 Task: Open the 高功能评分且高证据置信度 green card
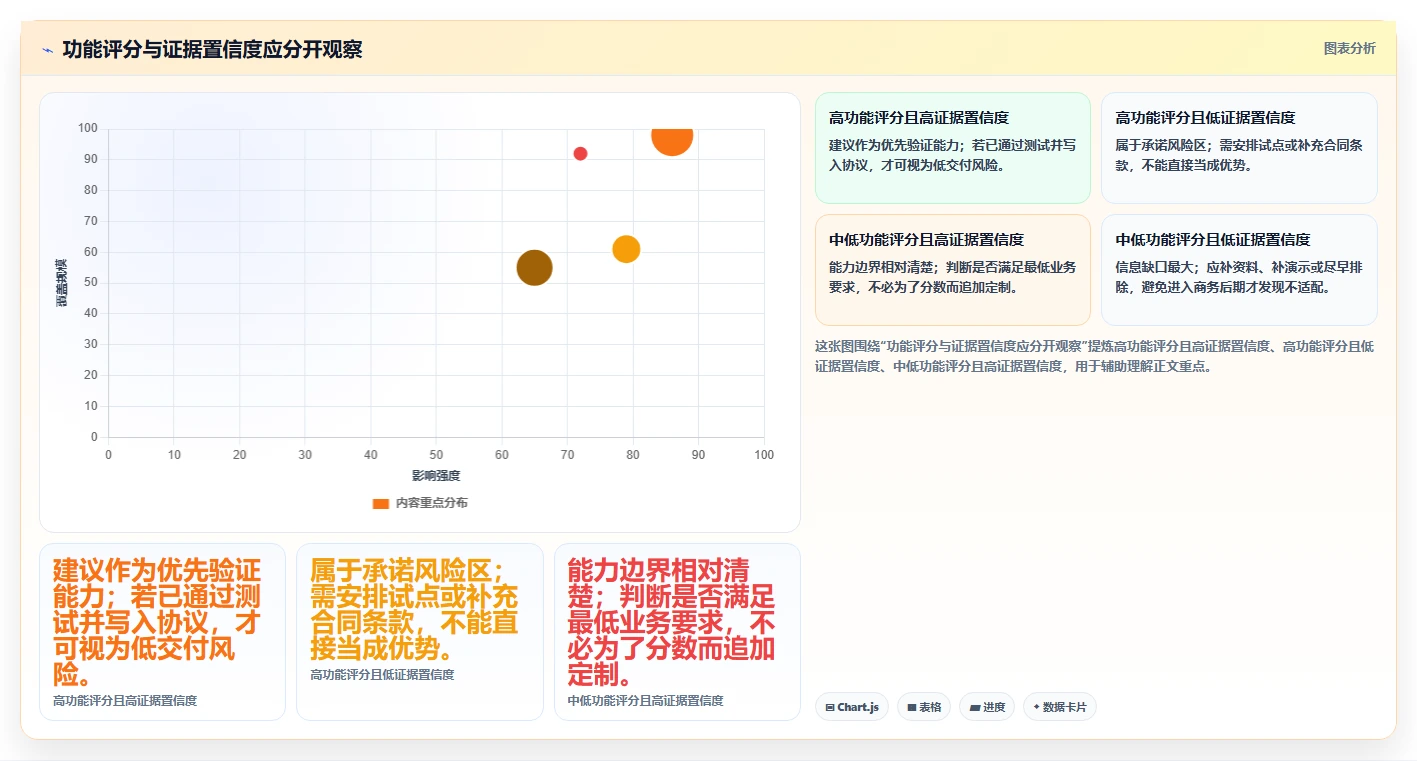click(953, 148)
